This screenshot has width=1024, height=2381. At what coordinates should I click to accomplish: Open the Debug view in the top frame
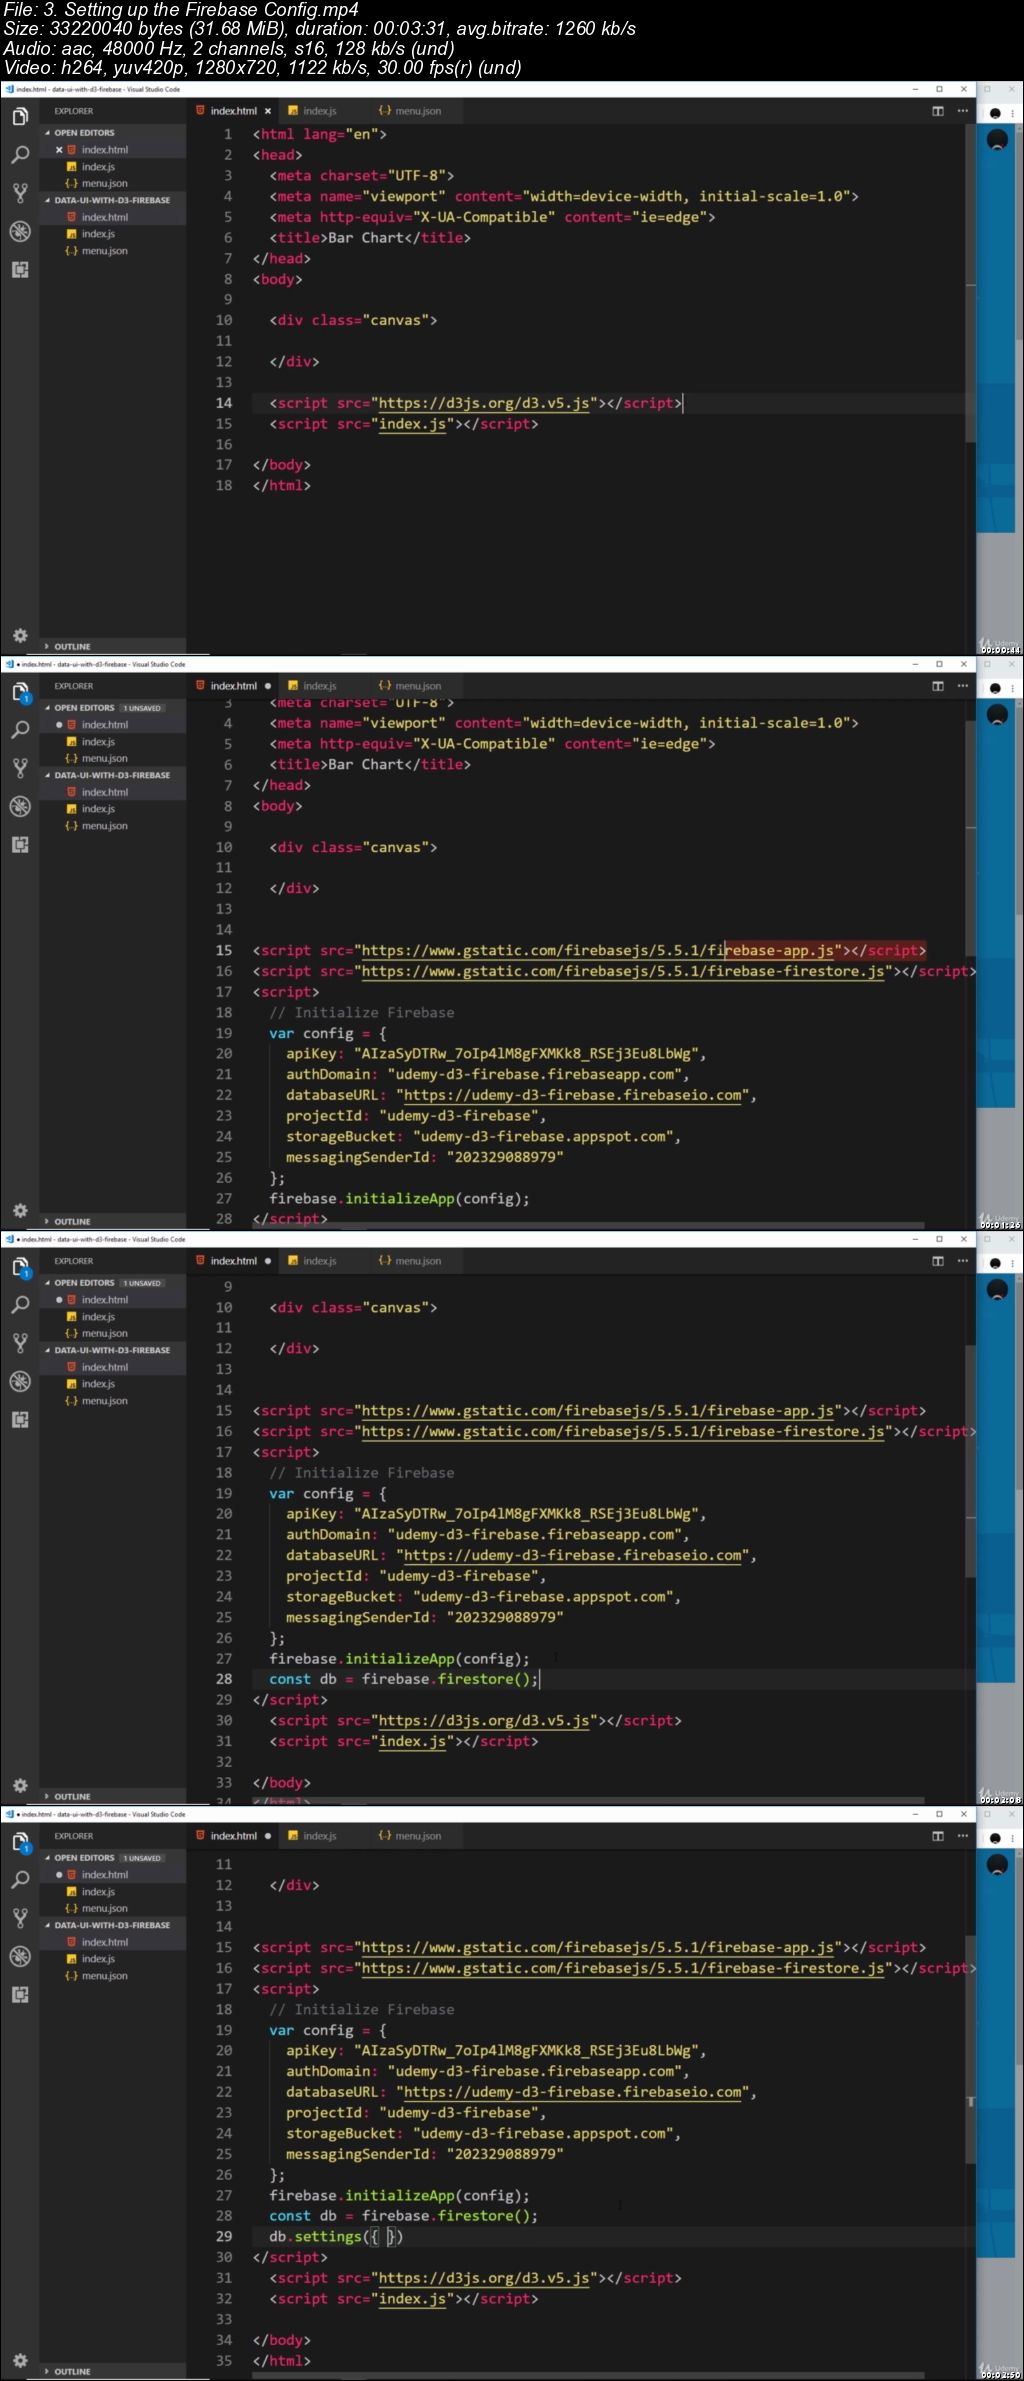point(20,231)
